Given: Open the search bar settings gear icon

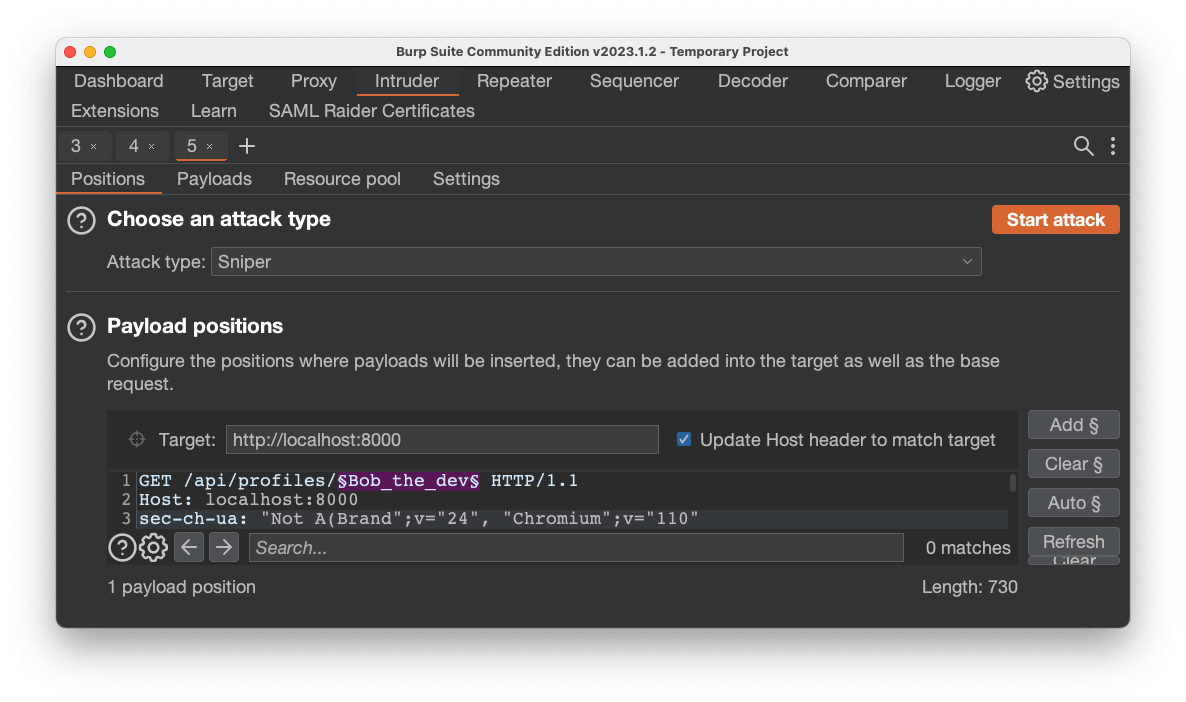Looking at the screenshot, I should tap(153, 547).
